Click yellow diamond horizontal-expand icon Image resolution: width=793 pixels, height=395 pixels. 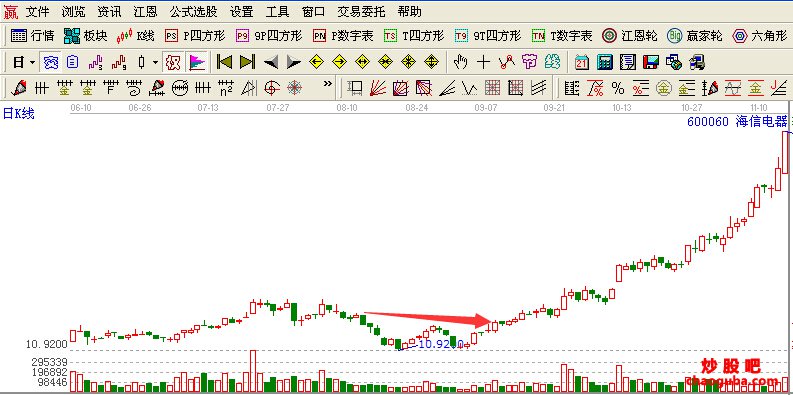tap(362, 62)
